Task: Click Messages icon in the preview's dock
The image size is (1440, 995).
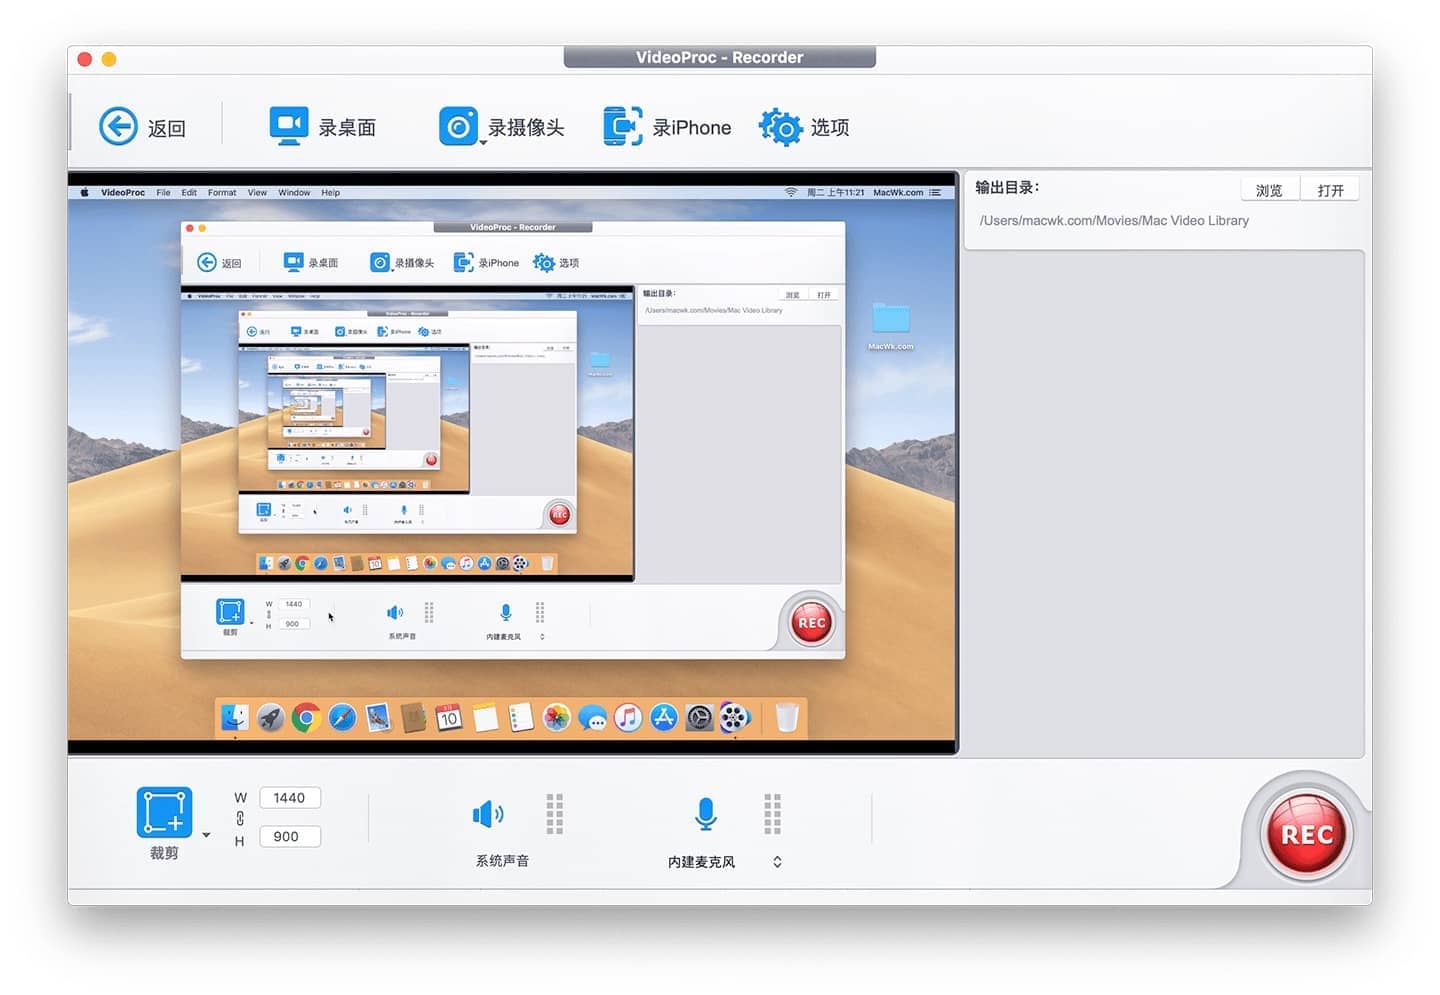Action: [592, 717]
